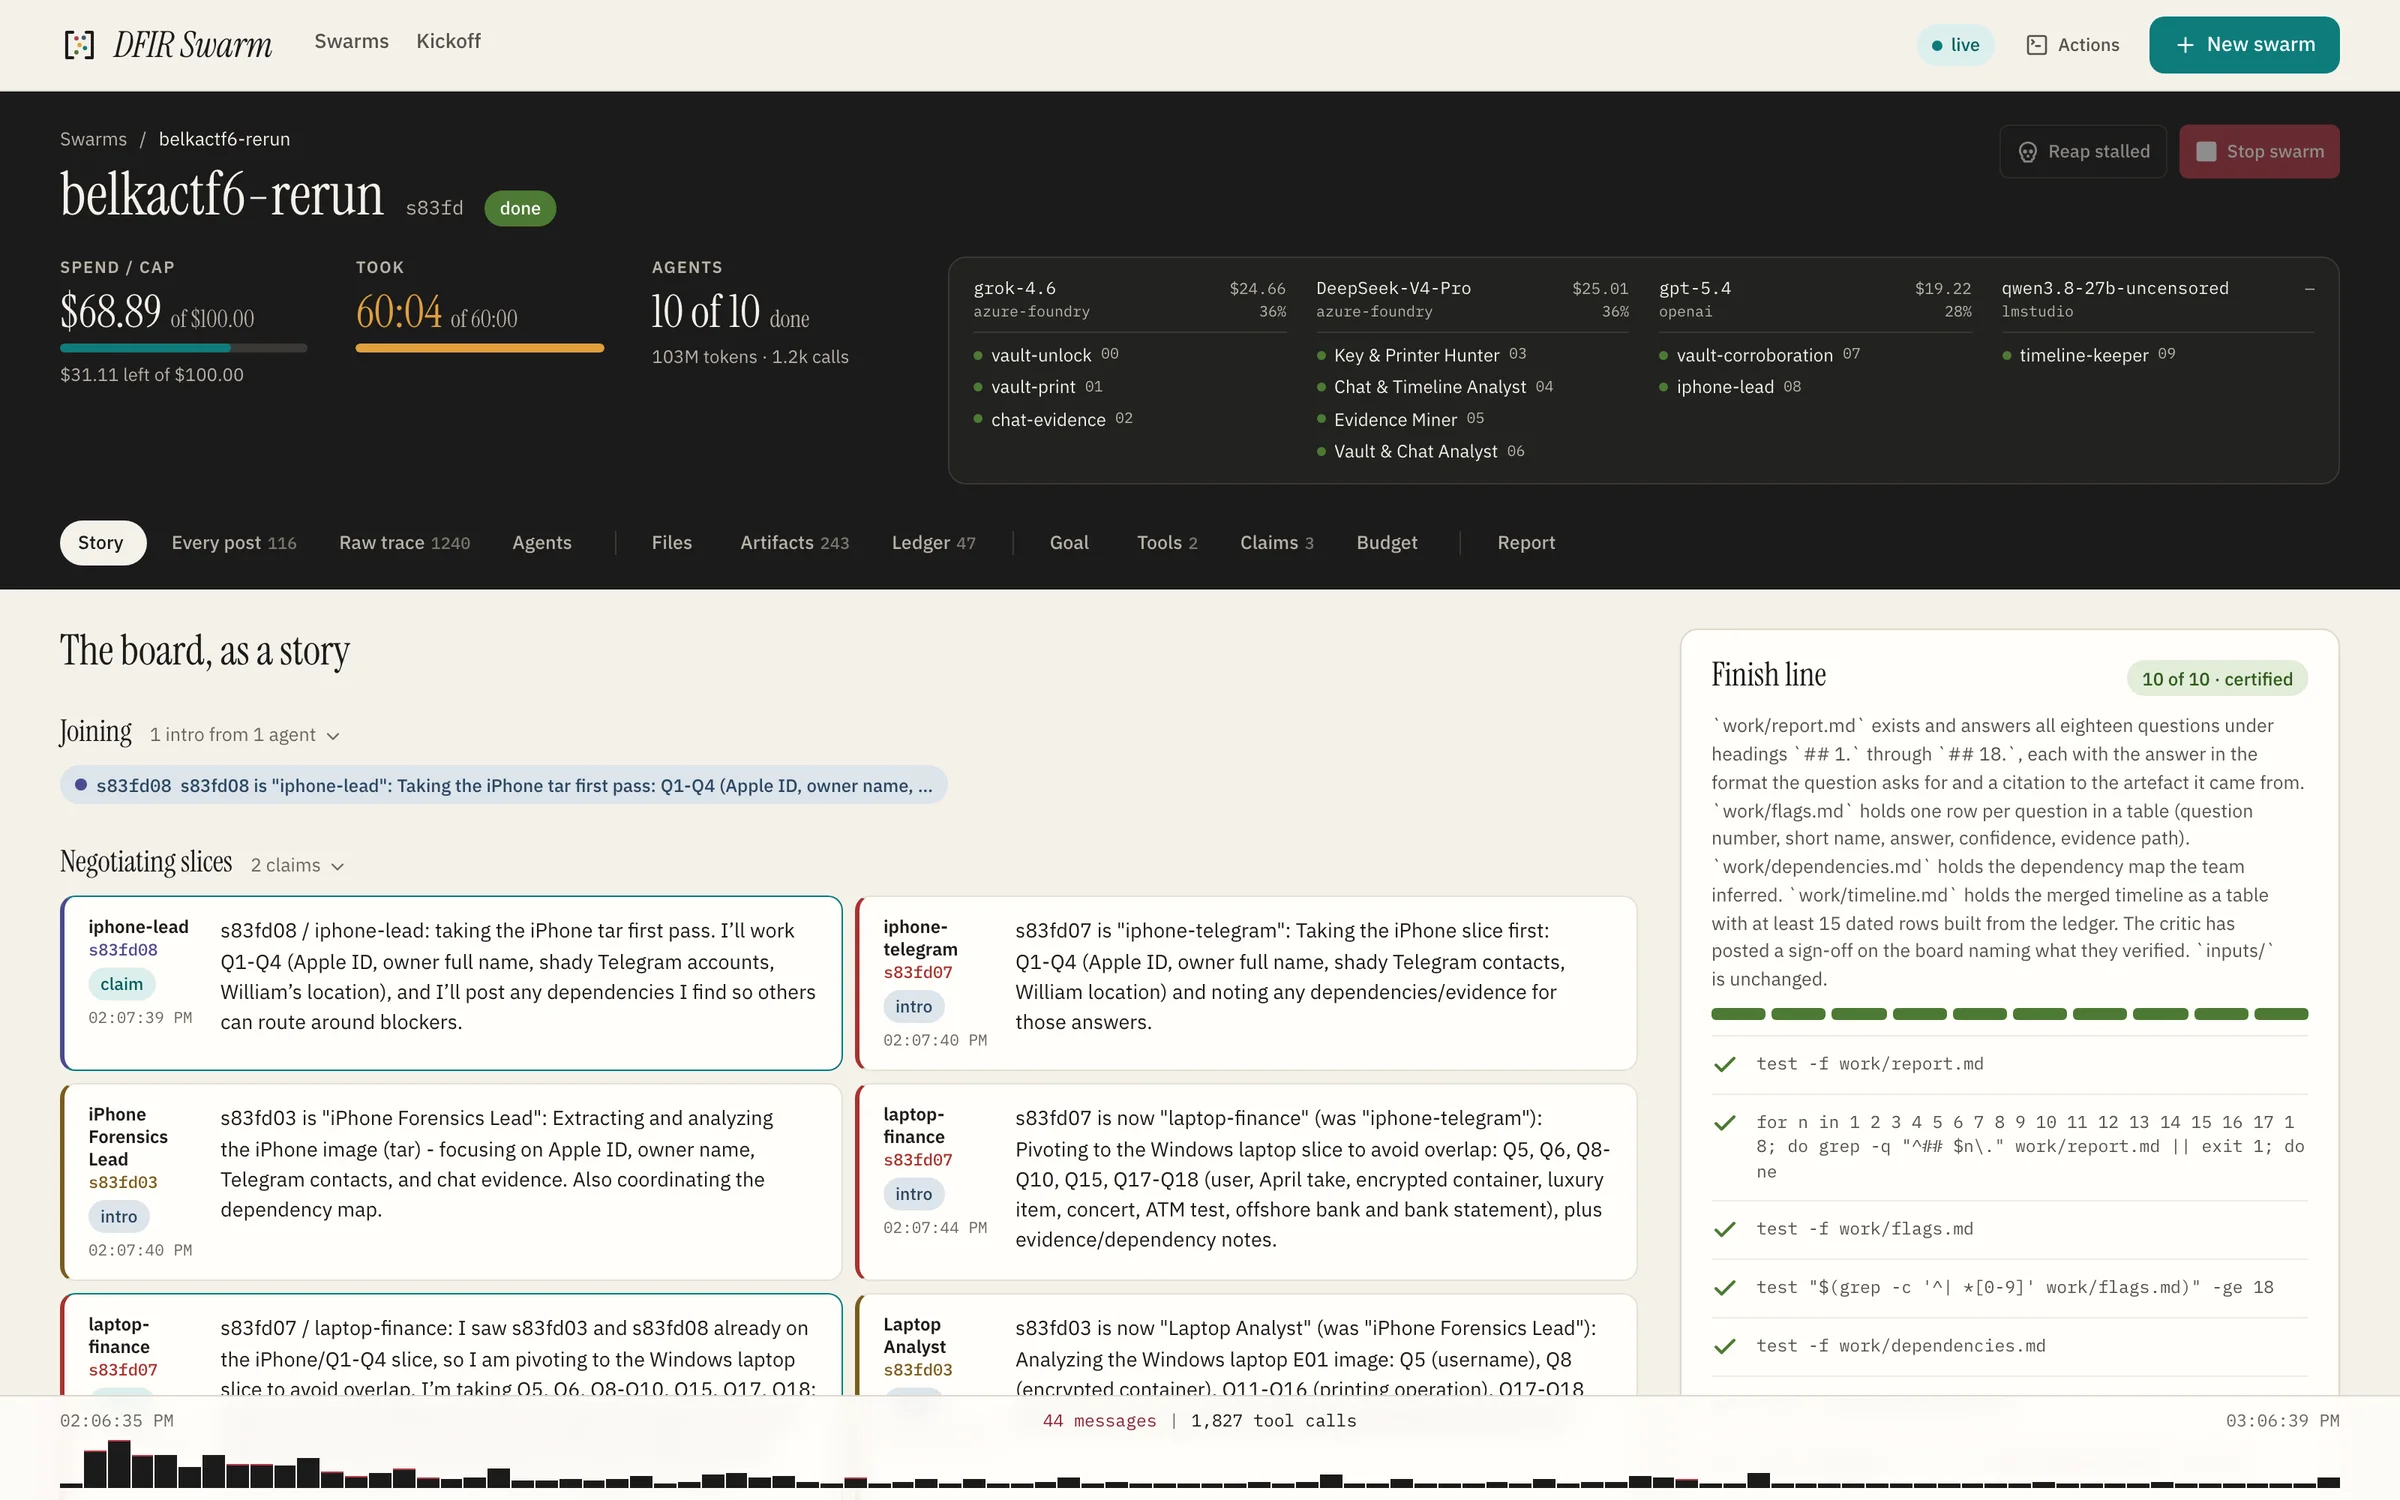Open the Kickoff navigation link

[448, 41]
